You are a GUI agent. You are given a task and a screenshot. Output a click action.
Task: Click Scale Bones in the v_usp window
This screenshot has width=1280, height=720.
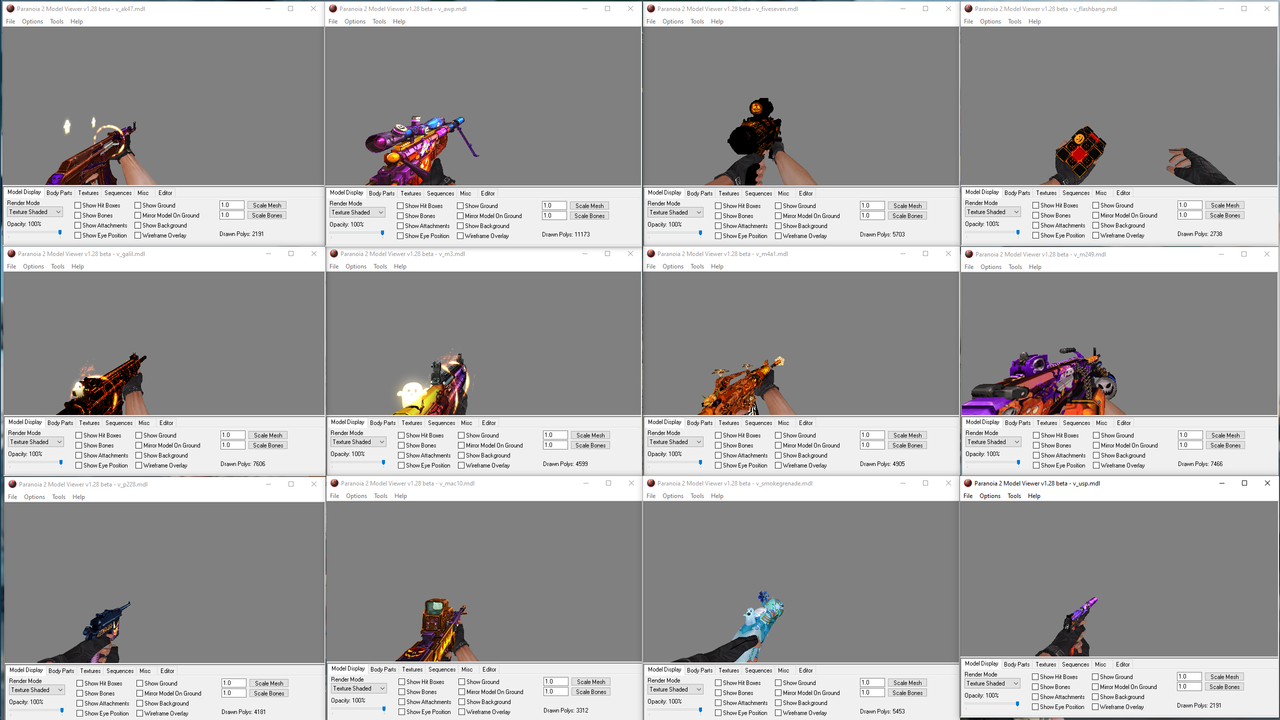pyautogui.click(x=1225, y=687)
